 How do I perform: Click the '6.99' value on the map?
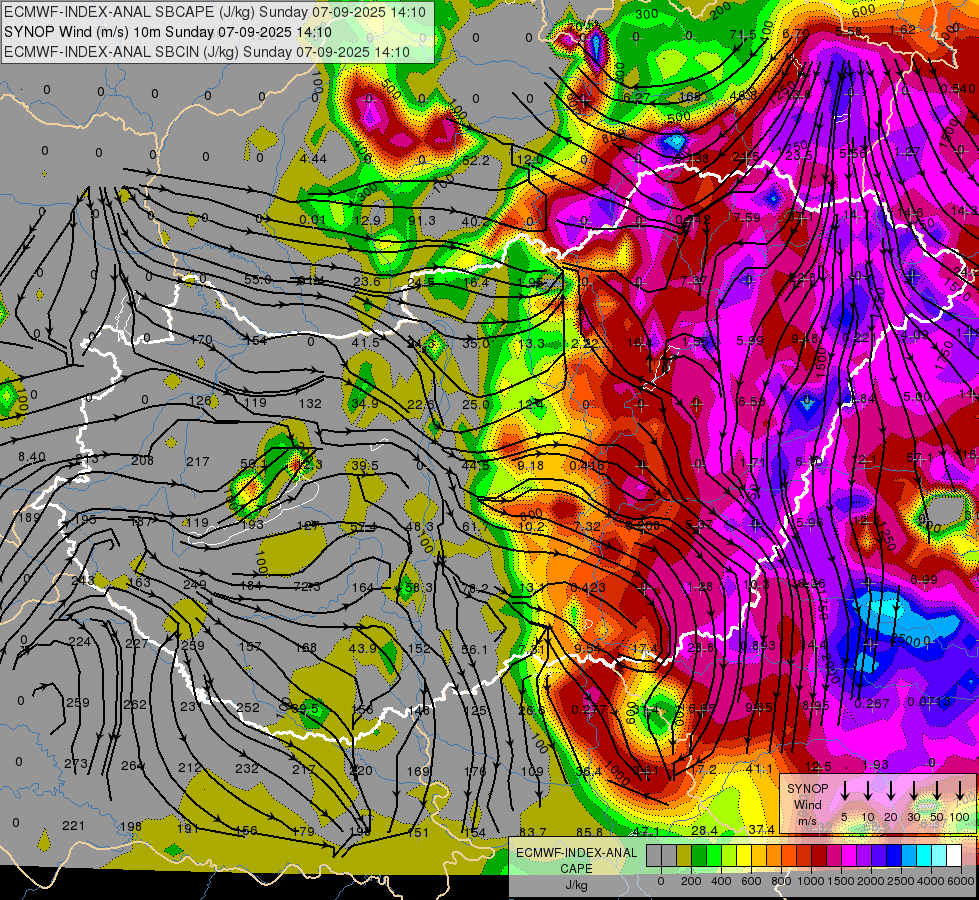point(924,580)
